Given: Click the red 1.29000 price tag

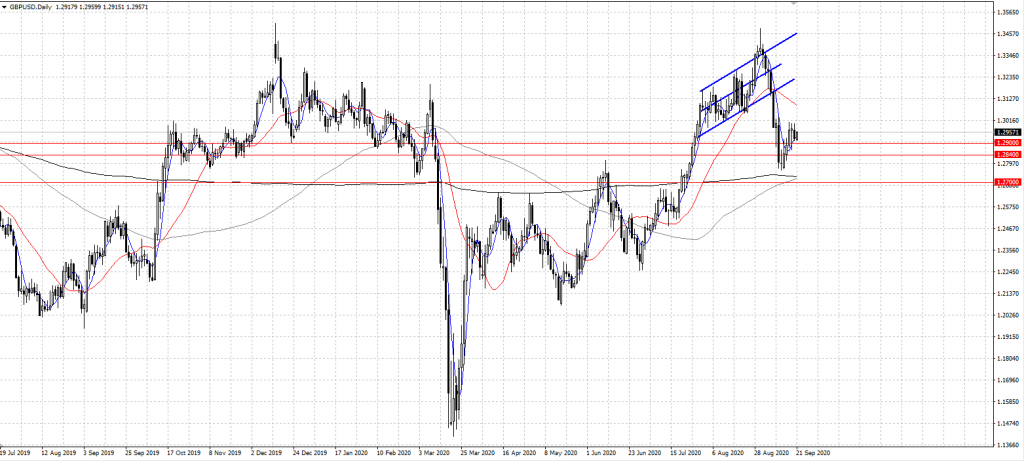Looking at the screenshot, I should (1007, 143).
